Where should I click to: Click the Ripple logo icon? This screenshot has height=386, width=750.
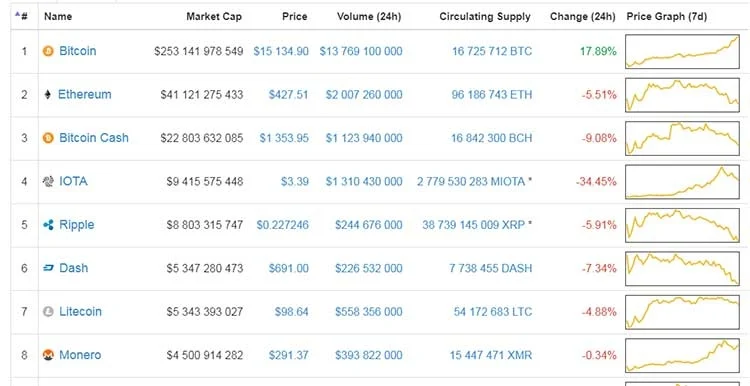point(48,225)
